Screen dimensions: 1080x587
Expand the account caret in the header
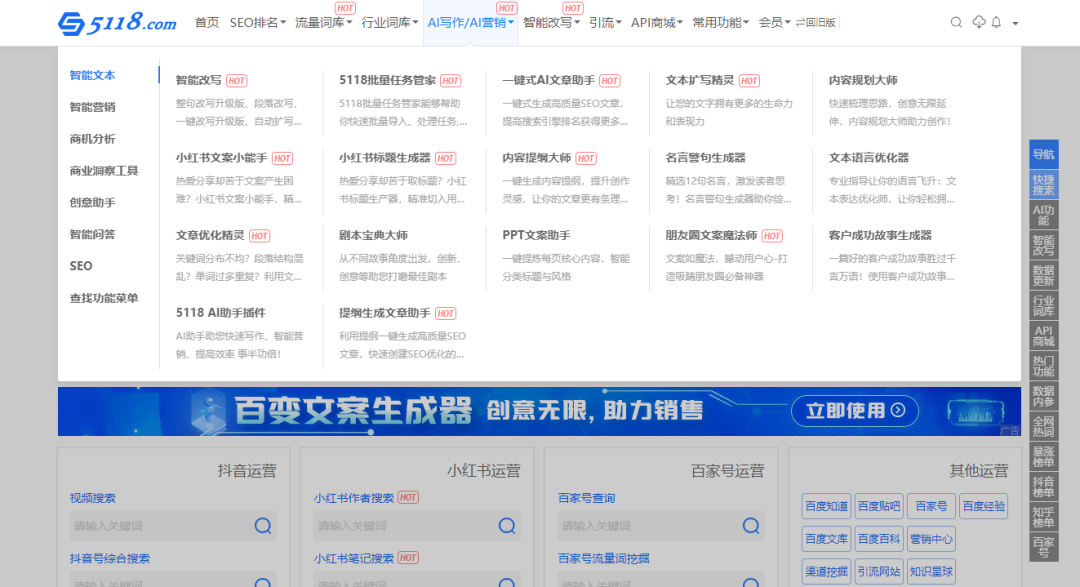tap(1015, 23)
